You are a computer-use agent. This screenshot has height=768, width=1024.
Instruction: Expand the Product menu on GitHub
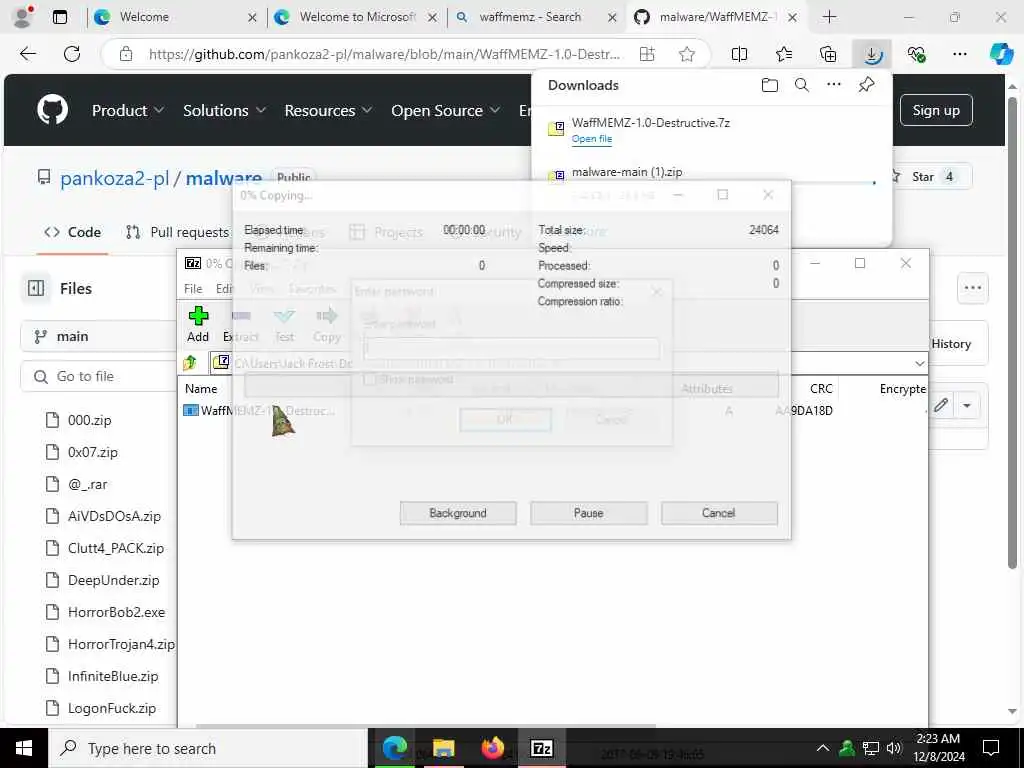(x=127, y=110)
